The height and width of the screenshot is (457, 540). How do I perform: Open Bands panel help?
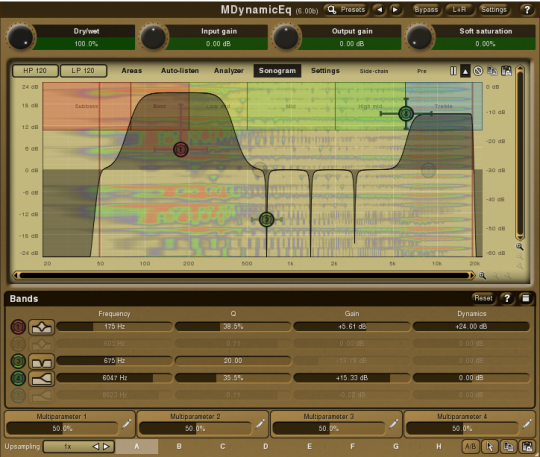pyautogui.click(x=507, y=298)
